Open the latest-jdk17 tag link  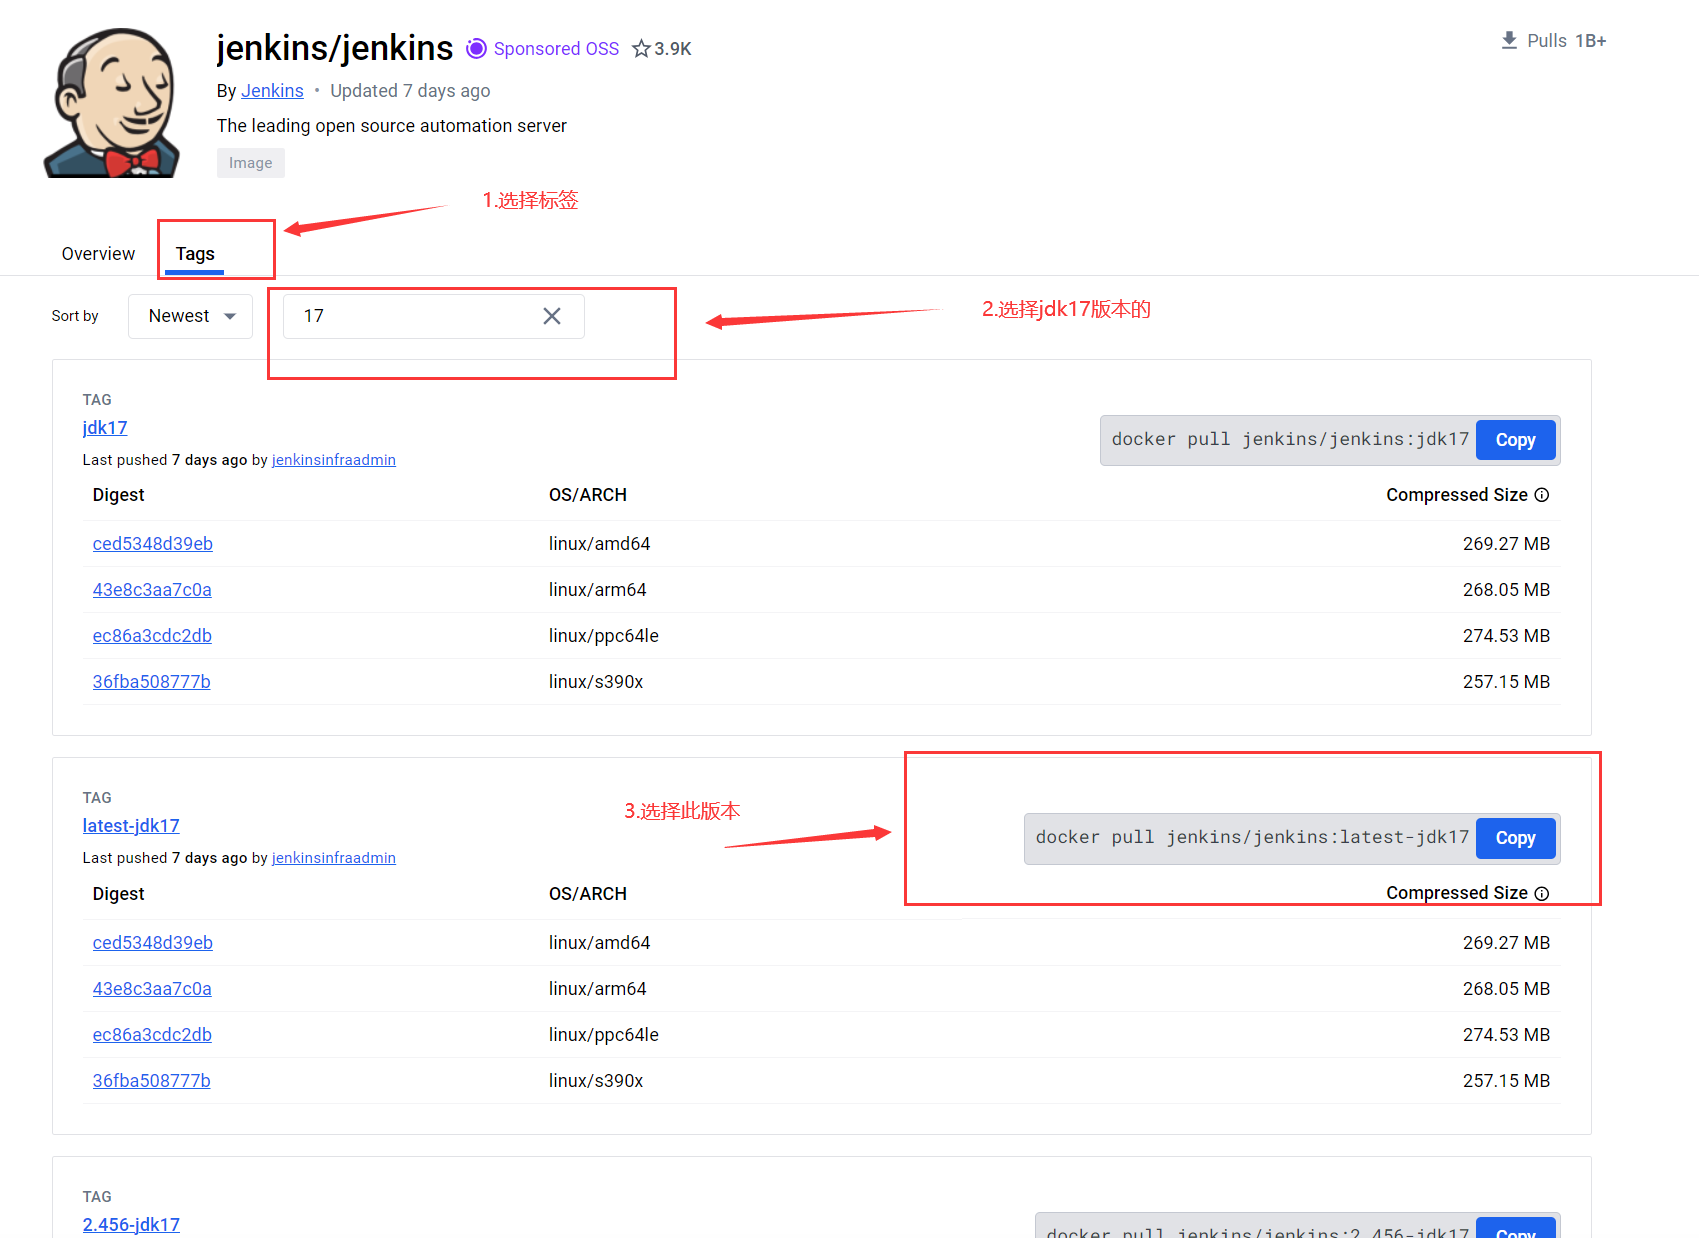pyautogui.click(x=131, y=826)
